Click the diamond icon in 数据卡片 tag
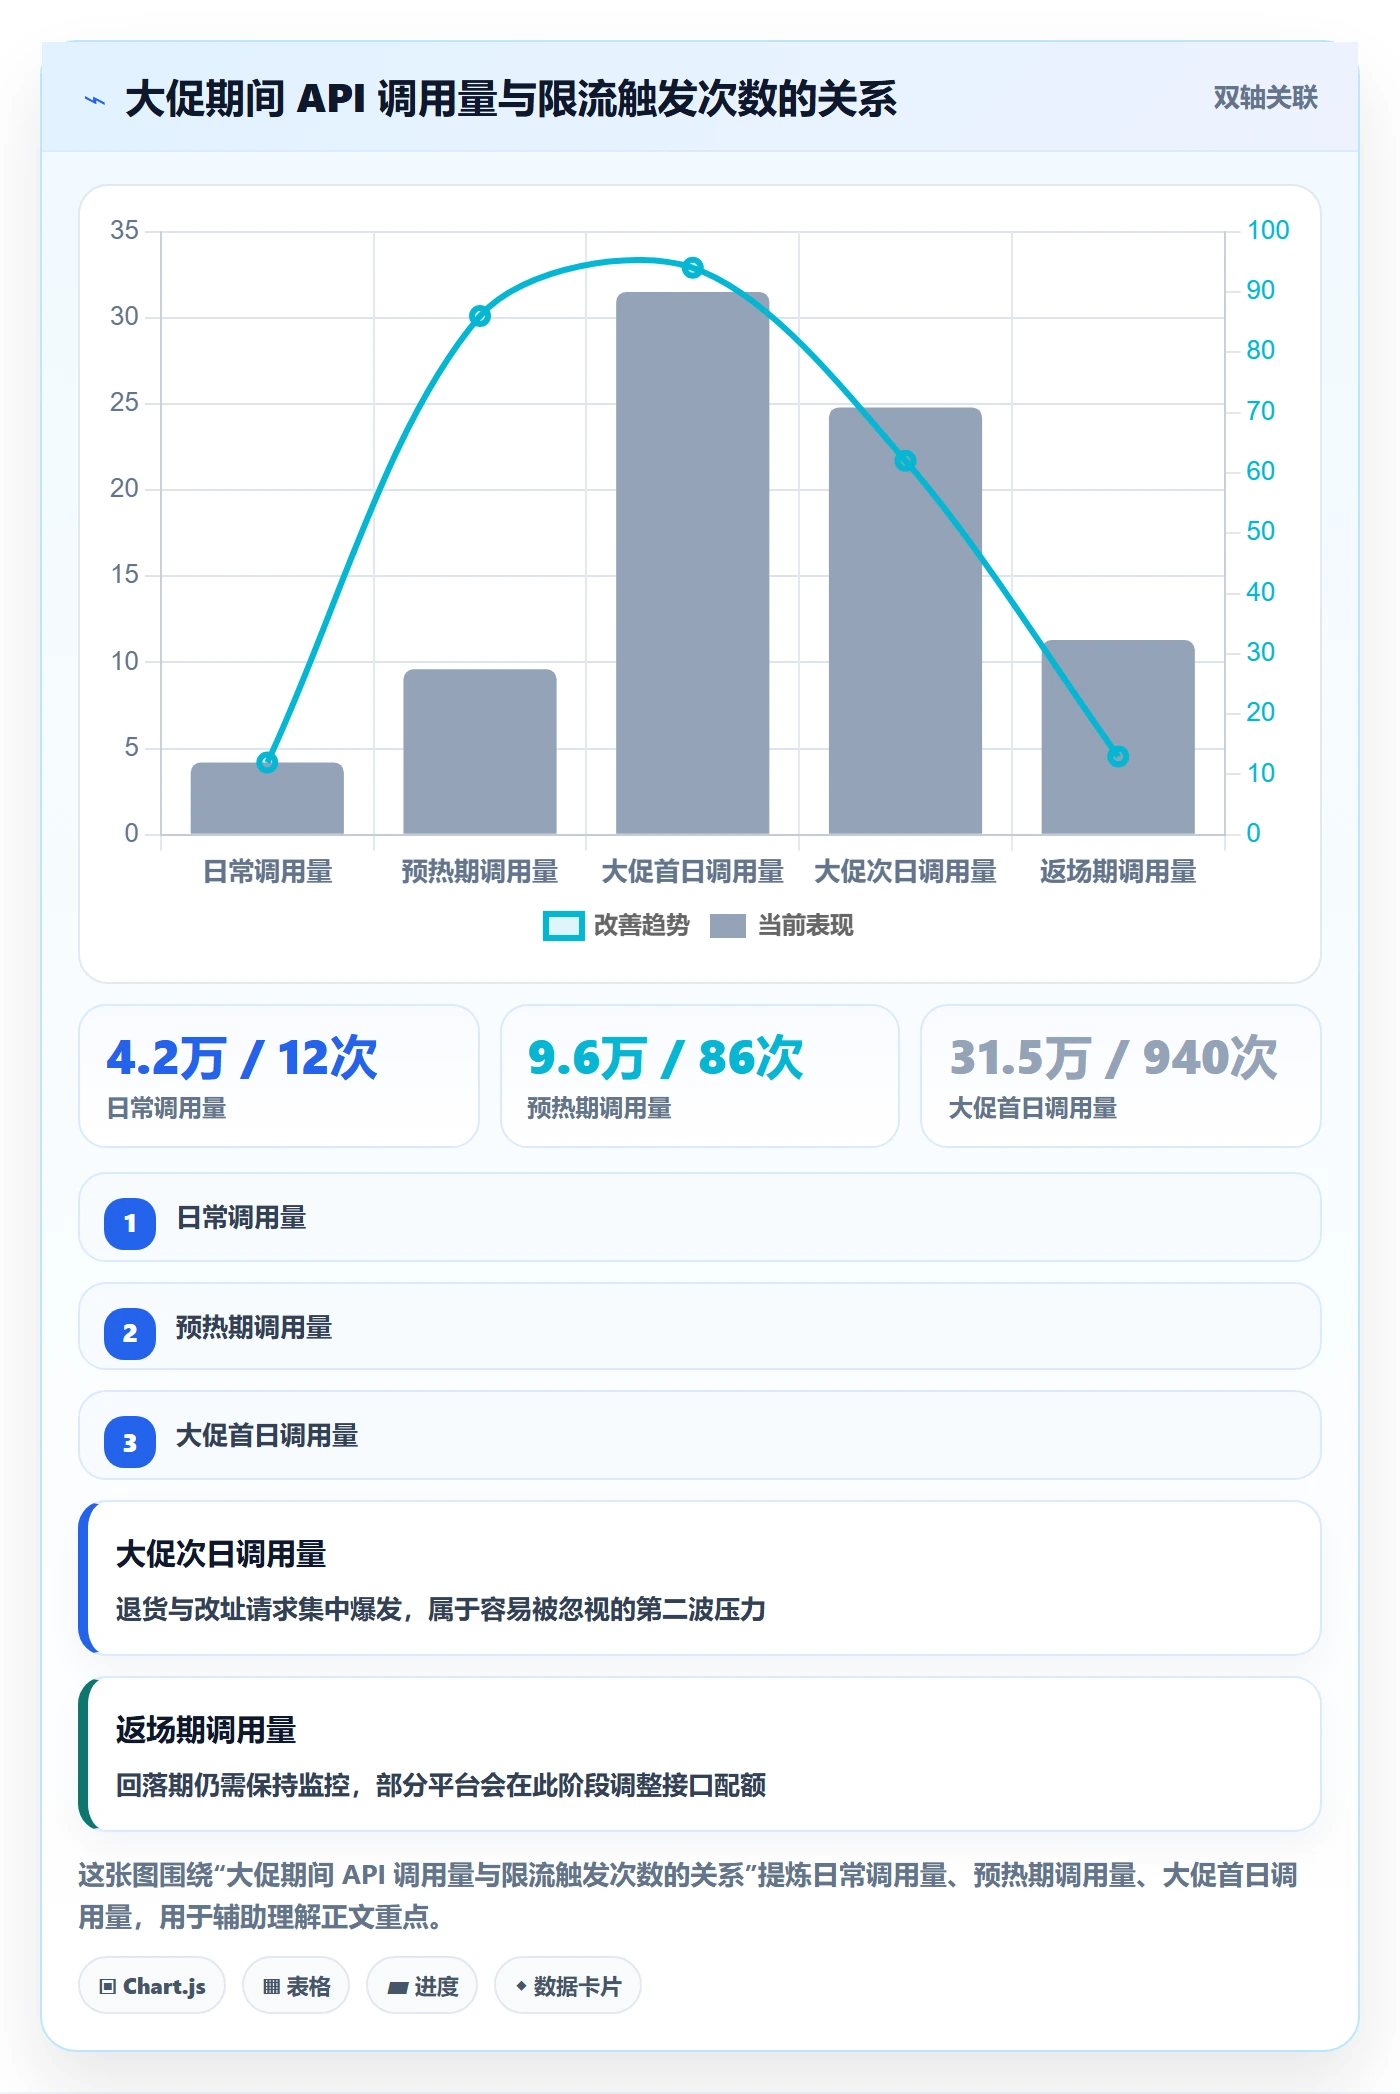The image size is (1400, 2094). click(521, 1986)
